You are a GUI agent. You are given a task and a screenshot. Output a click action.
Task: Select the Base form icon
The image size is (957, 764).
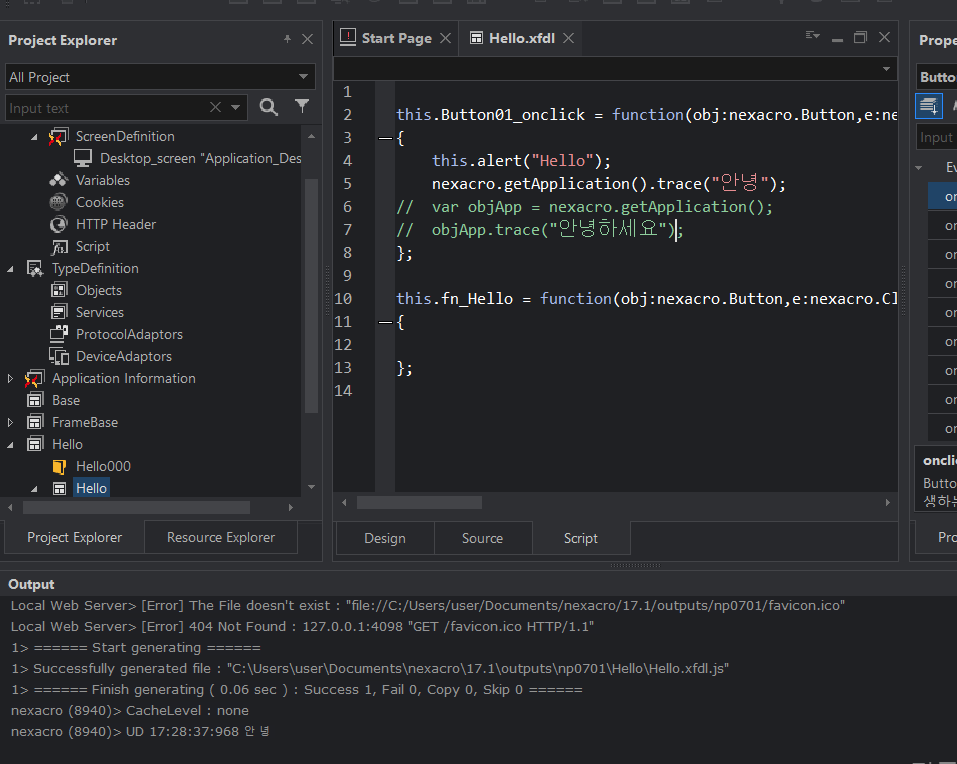[35, 400]
